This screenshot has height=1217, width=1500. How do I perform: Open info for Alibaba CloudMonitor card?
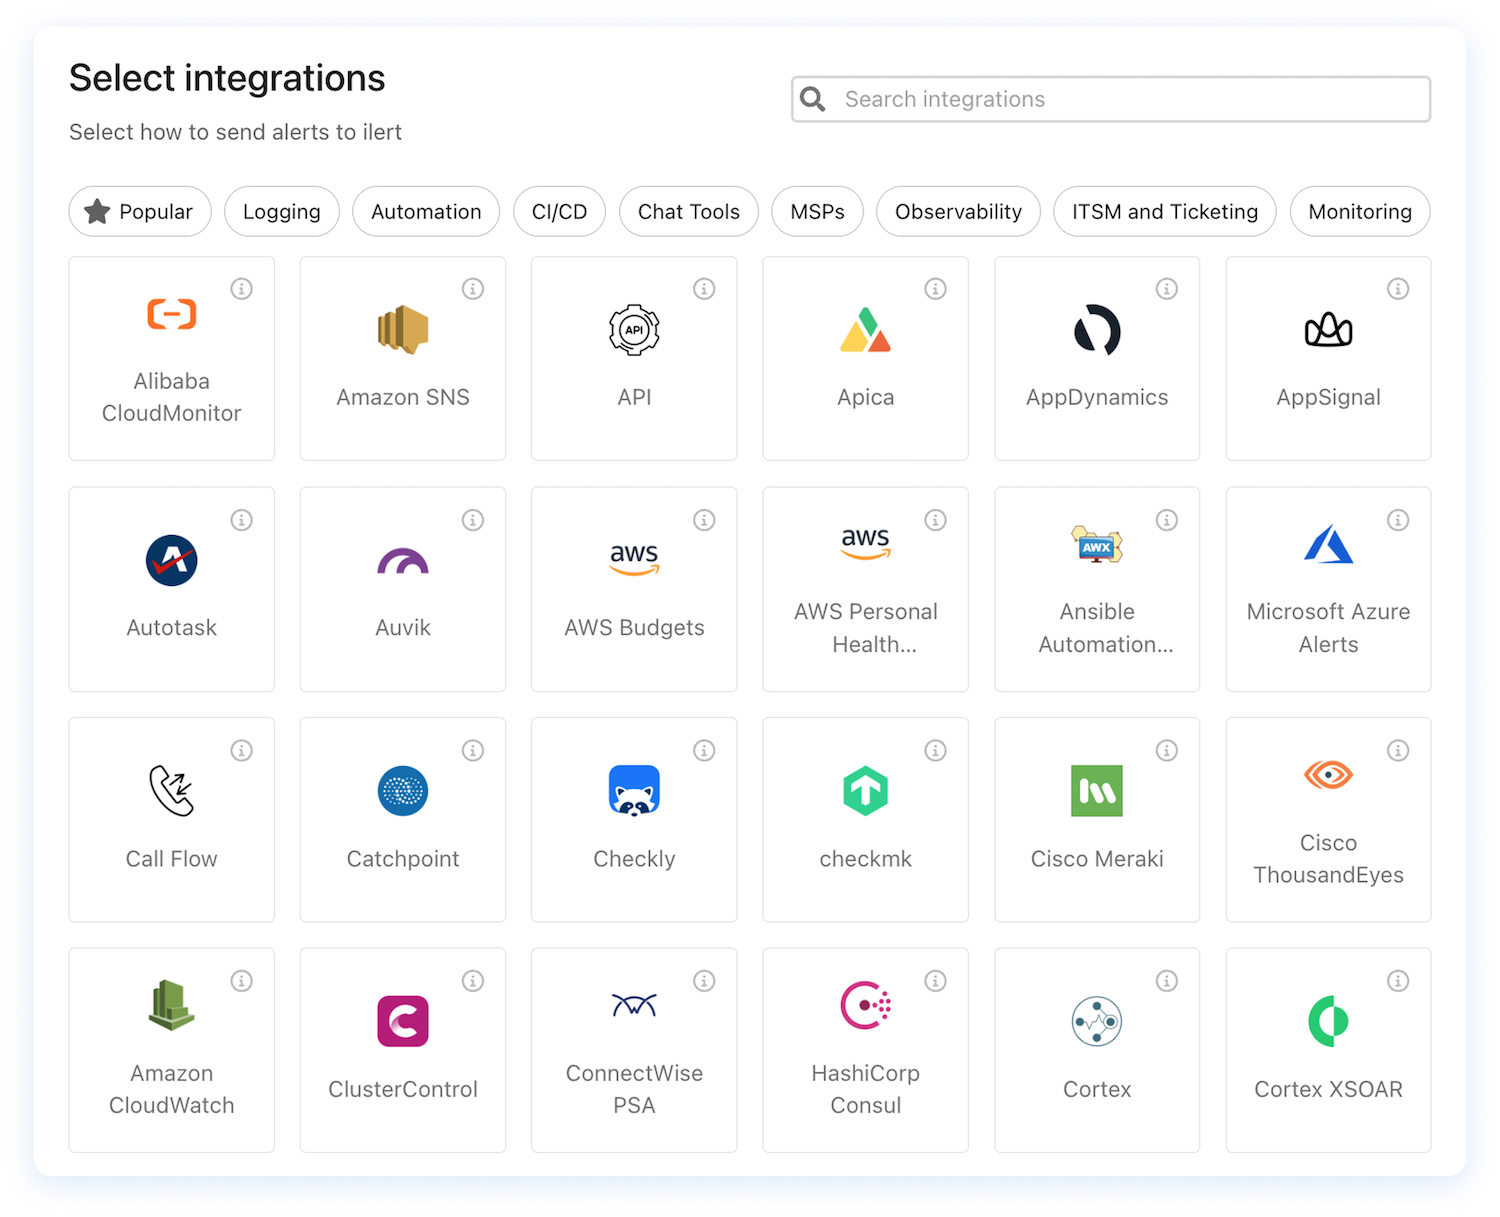click(242, 289)
